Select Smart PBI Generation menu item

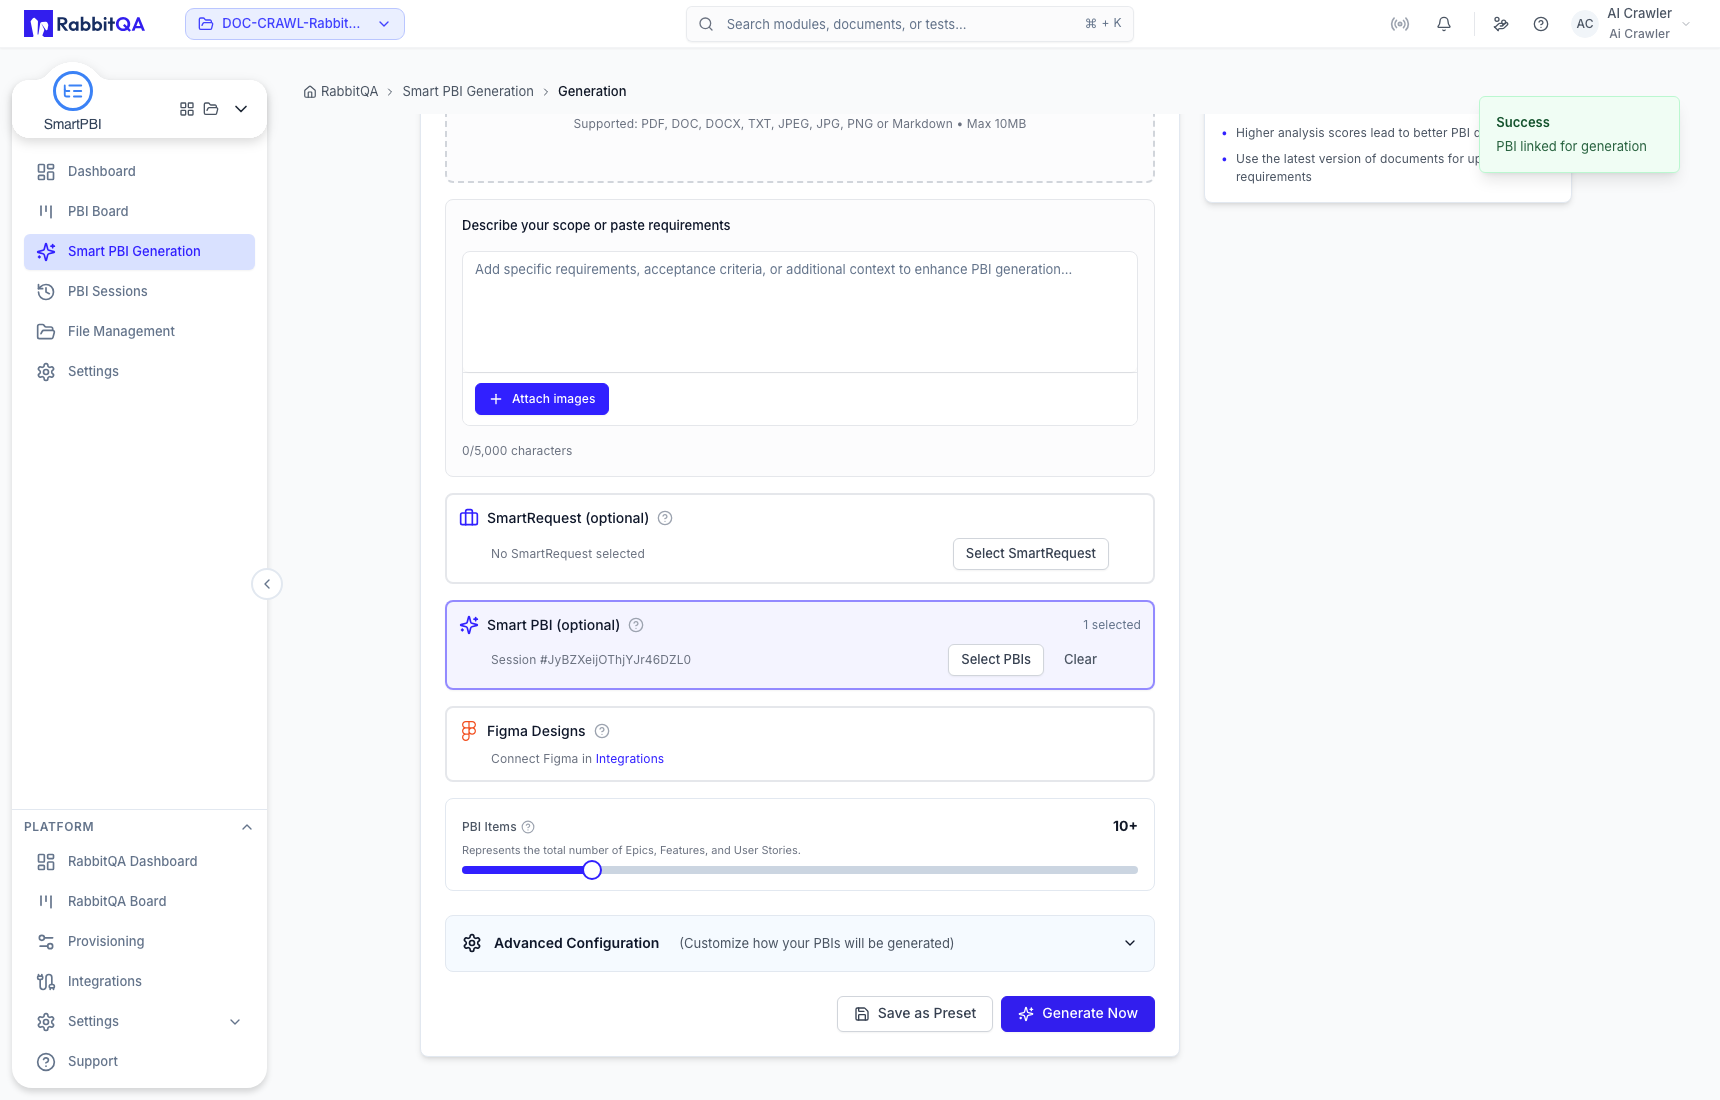pos(139,251)
